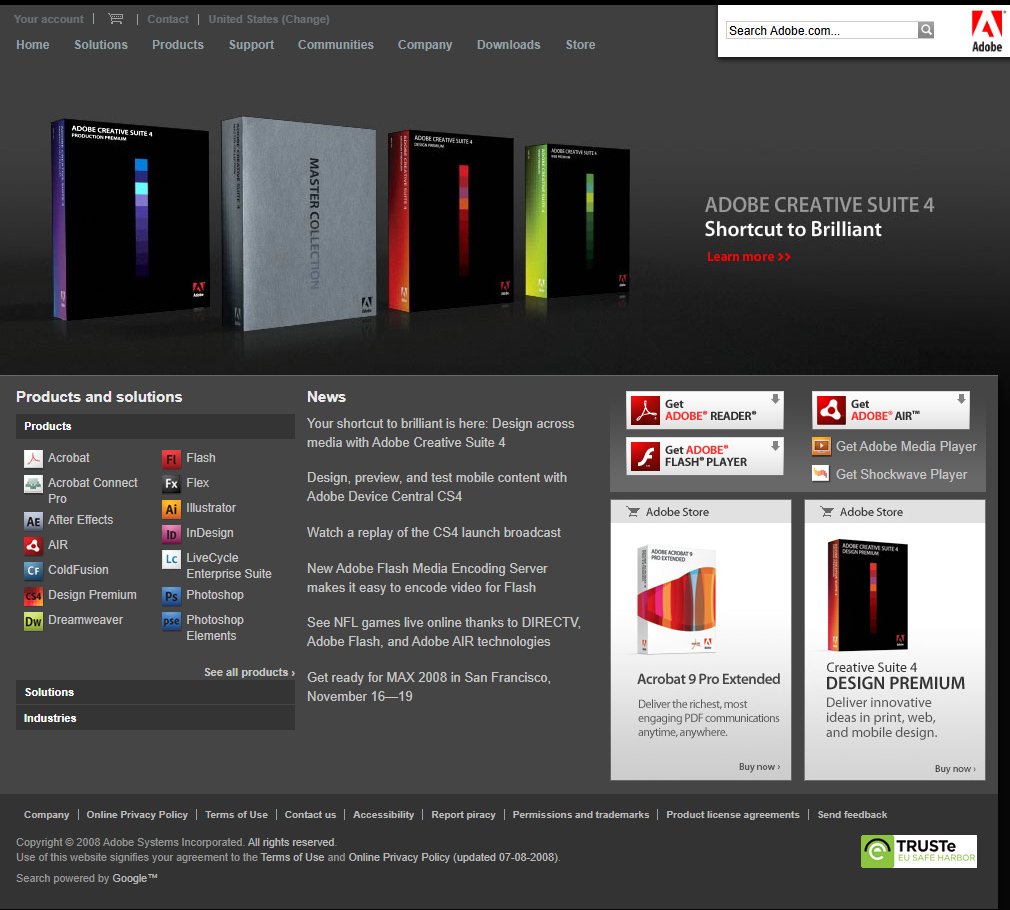Expand the Industries section
Image resolution: width=1010 pixels, height=910 pixels.
tap(155, 718)
